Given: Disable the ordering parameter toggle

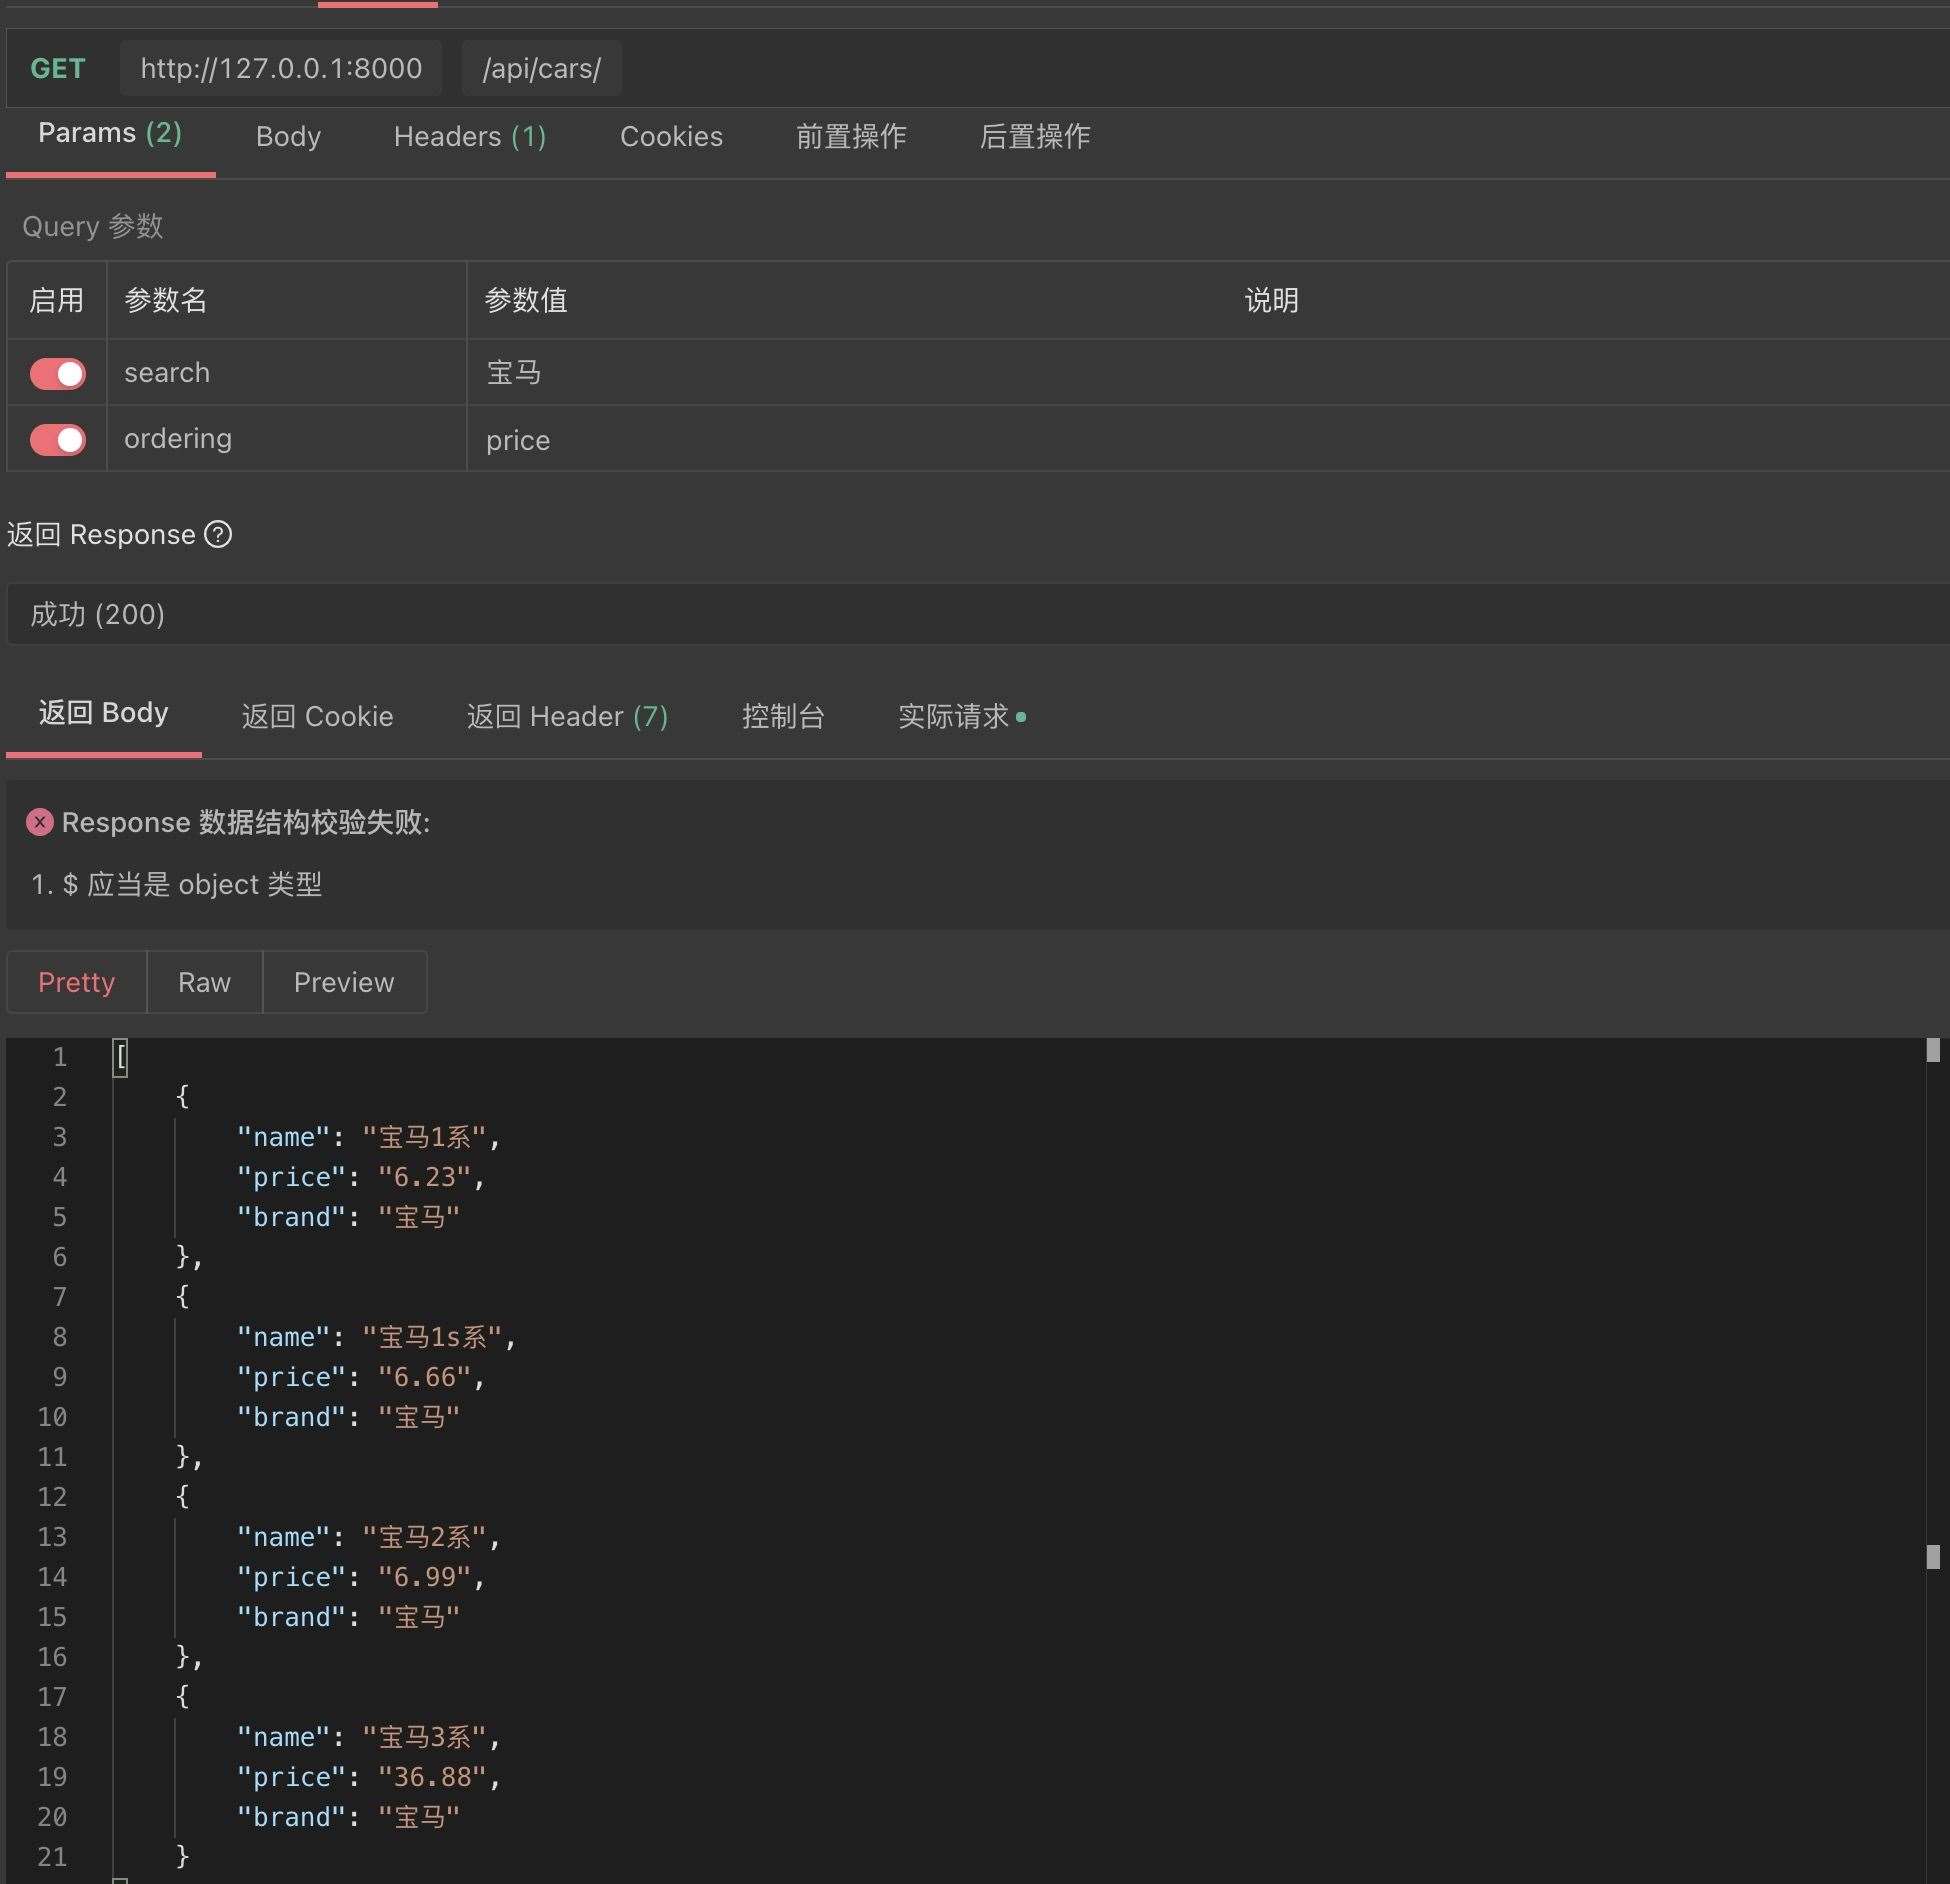Looking at the screenshot, I should pyautogui.click(x=58, y=440).
